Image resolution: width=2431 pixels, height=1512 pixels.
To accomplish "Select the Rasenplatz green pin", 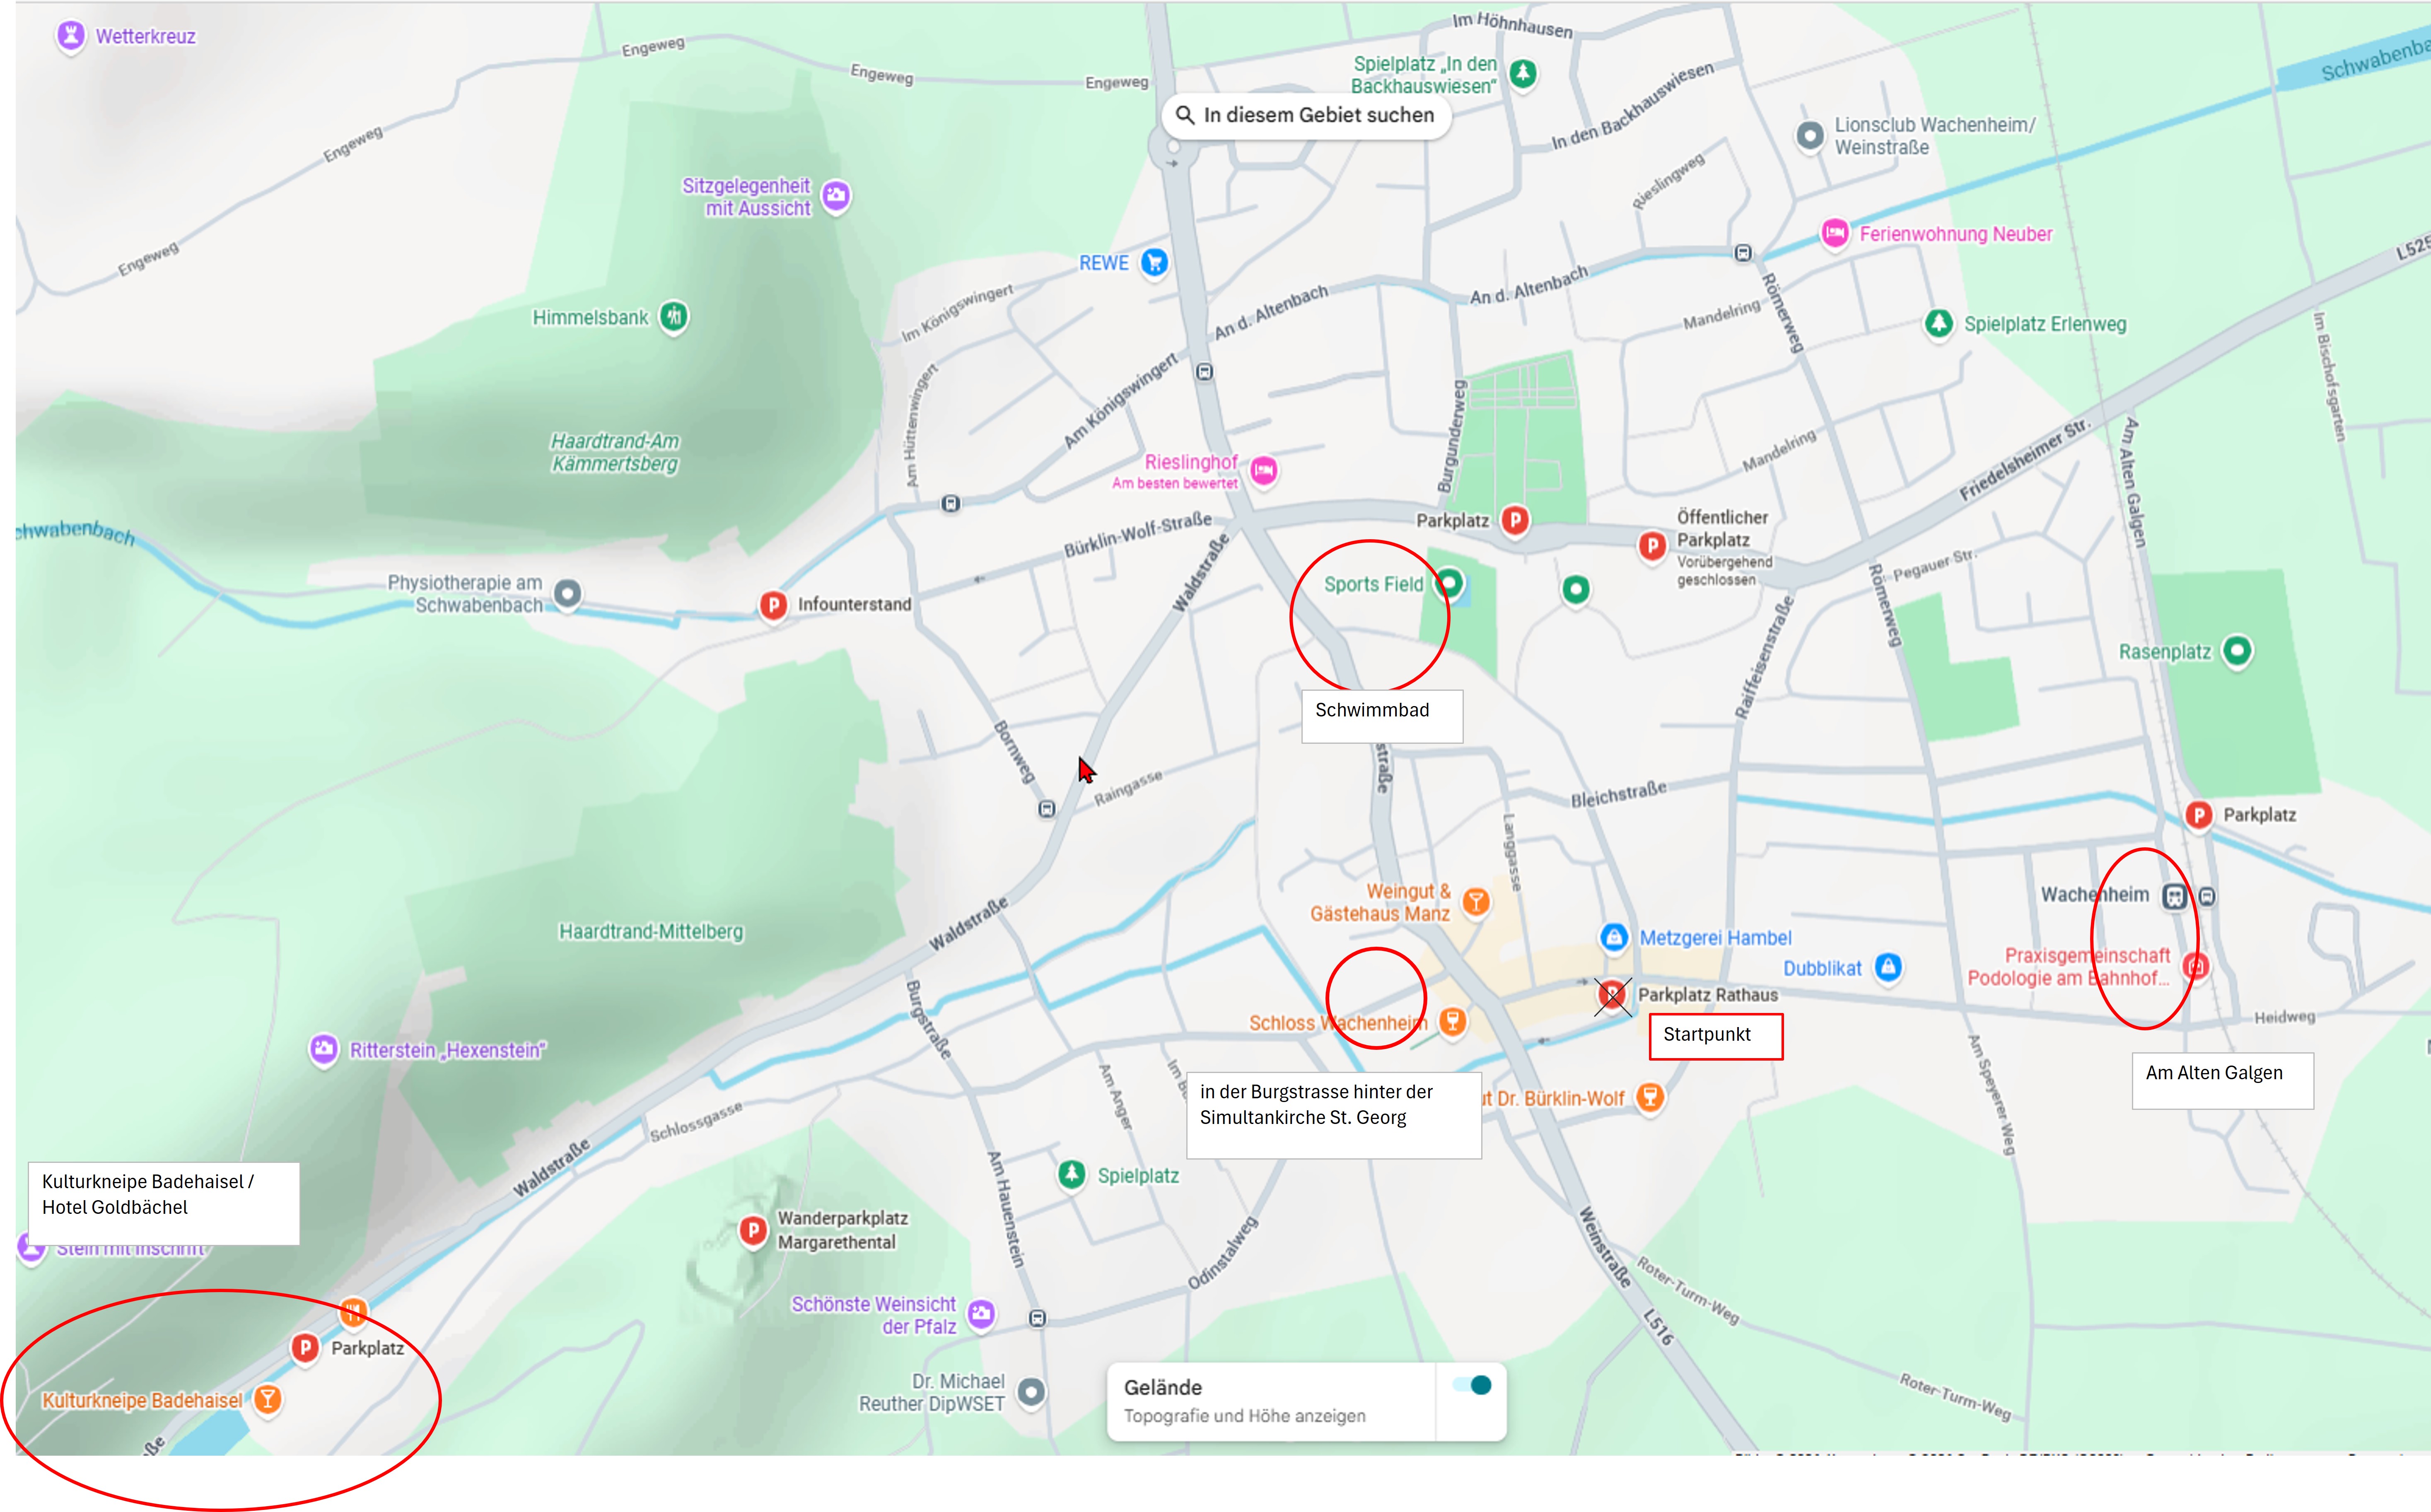I will 2237,652.
